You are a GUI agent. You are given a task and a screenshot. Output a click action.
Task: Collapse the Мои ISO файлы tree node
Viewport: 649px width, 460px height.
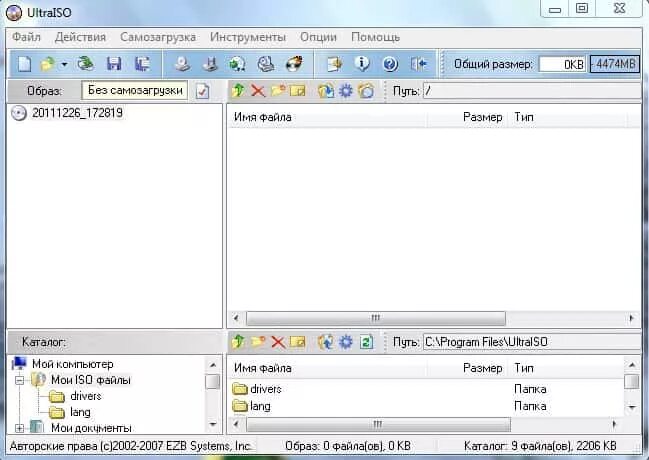(x=19, y=380)
